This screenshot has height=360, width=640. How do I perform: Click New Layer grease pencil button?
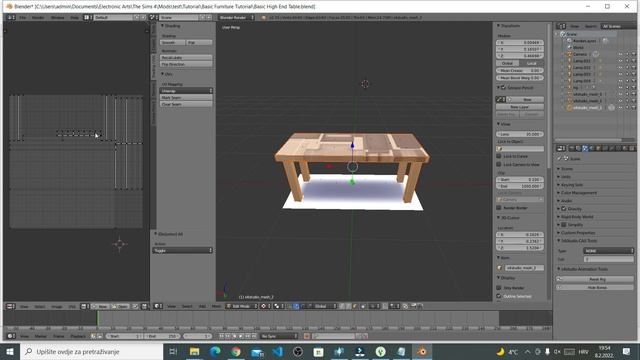tap(520, 107)
